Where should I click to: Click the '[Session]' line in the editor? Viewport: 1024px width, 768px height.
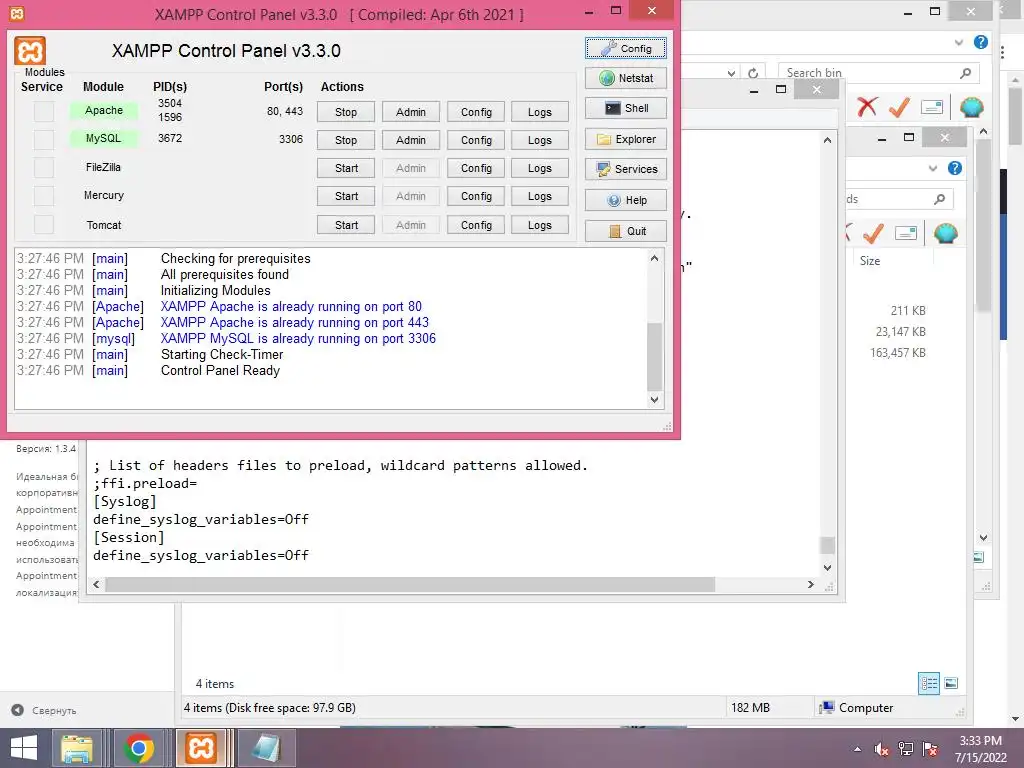tap(129, 537)
